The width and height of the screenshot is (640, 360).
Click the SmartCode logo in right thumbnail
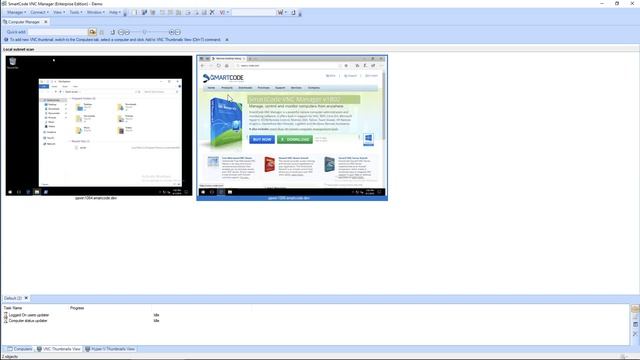[223, 78]
